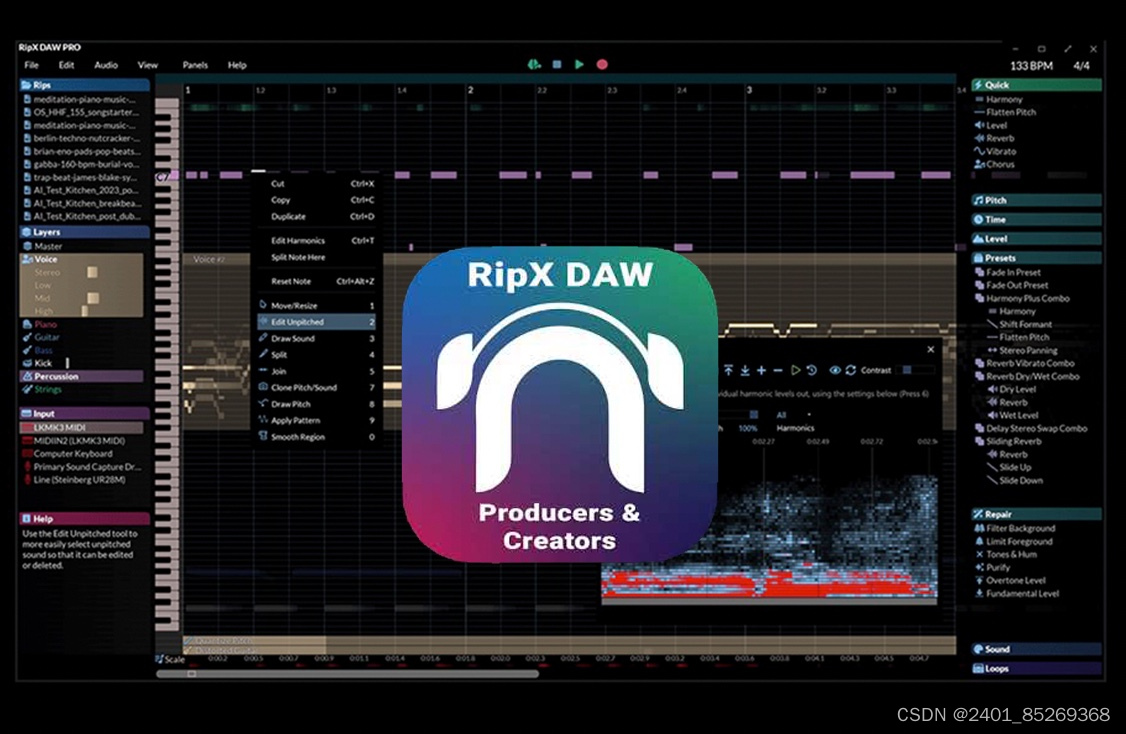Click the Scale icon at the bottom left
The width and height of the screenshot is (1126, 734).
(x=159, y=659)
